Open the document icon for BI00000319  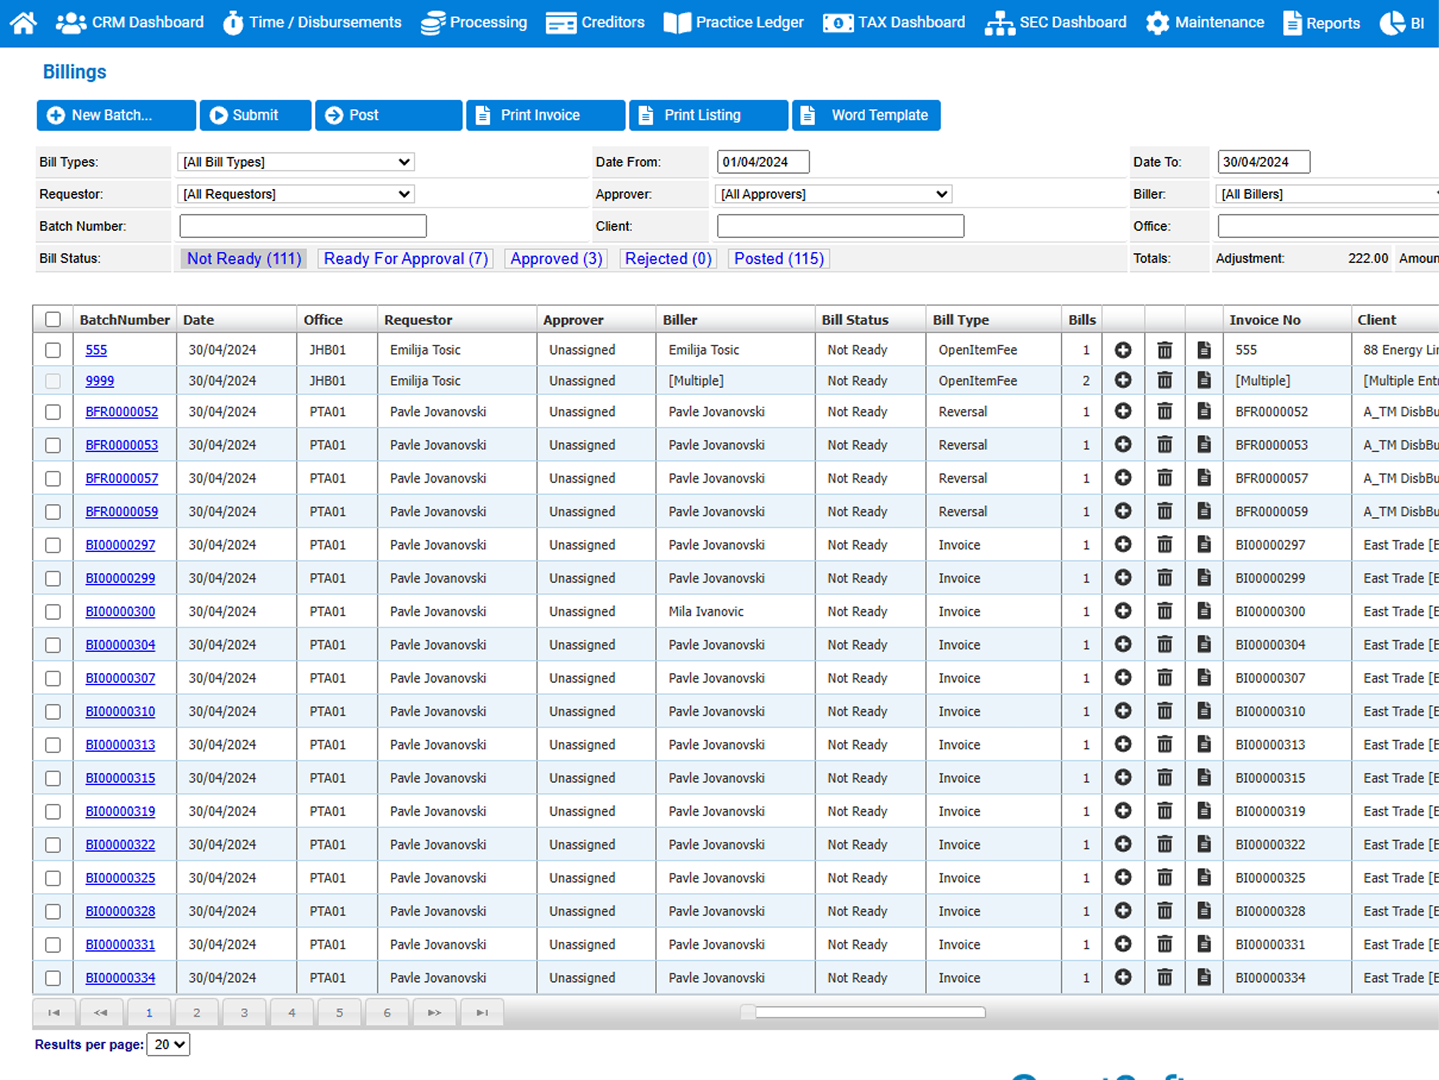[x=1204, y=812]
